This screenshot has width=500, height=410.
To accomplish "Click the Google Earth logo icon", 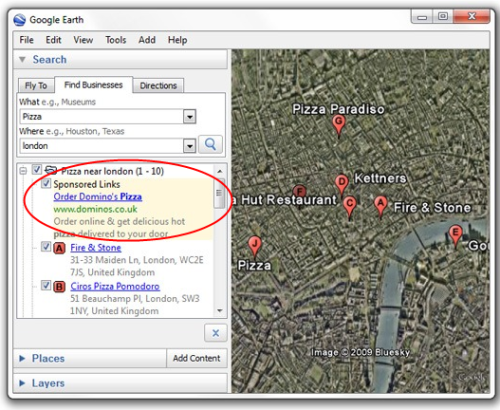I will click(20, 20).
